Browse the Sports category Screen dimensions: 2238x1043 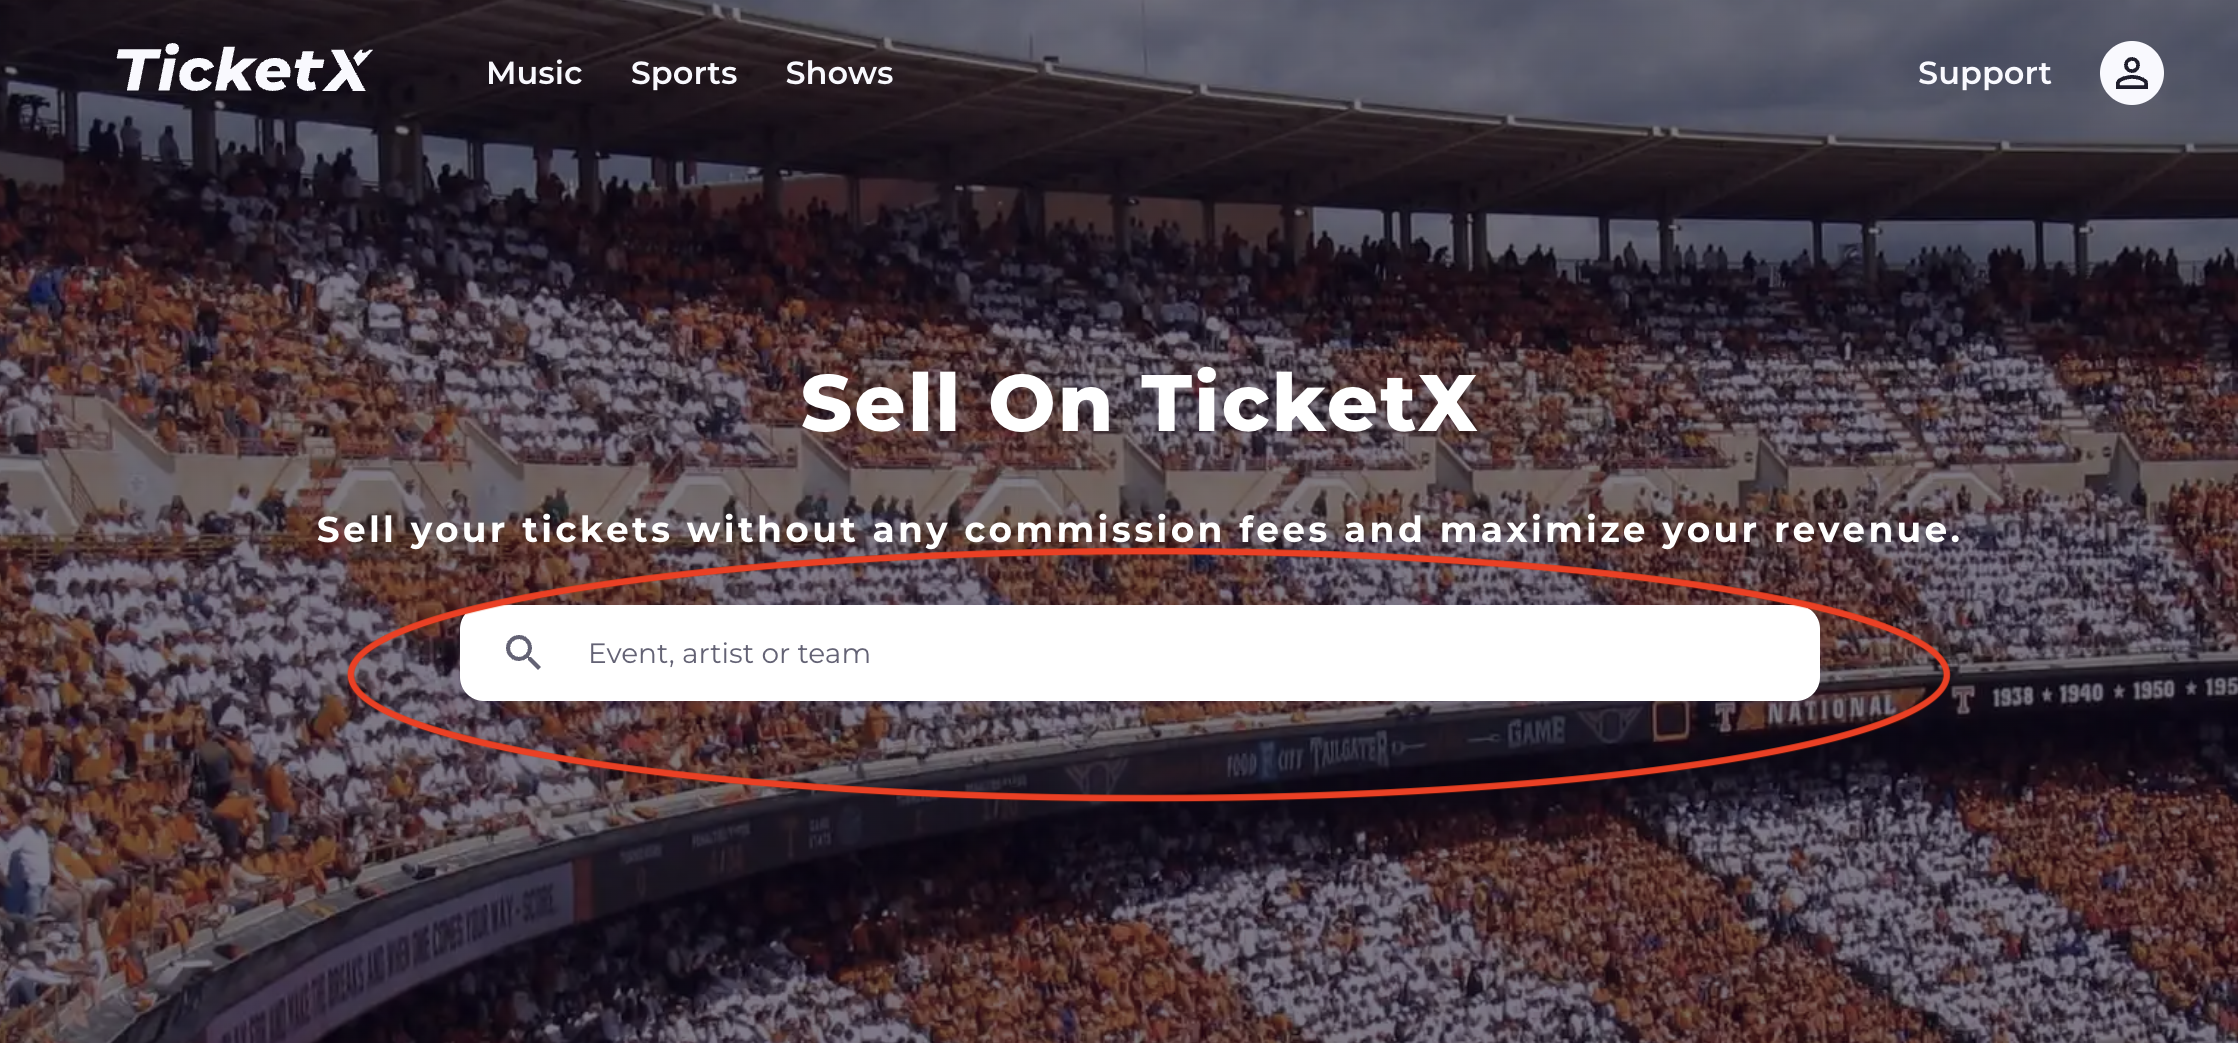pyautogui.click(x=684, y=73)
